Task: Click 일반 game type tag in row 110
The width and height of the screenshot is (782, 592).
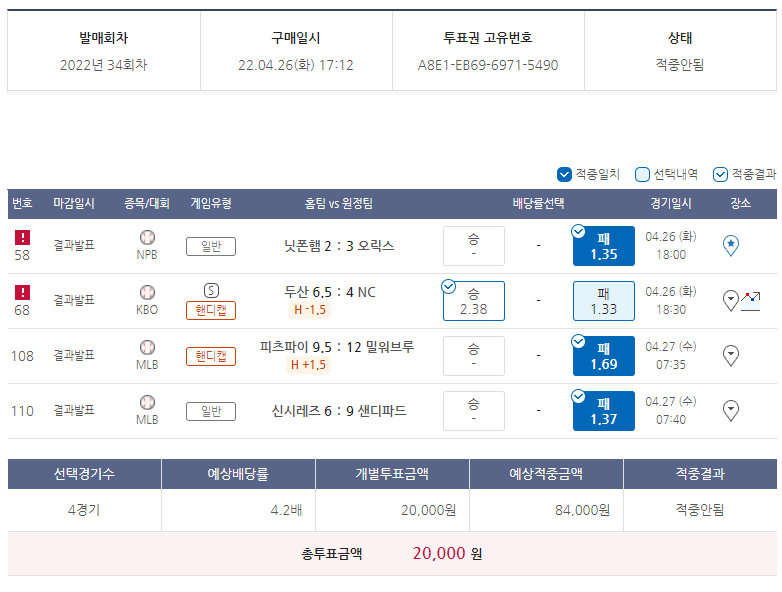Action: point(211,411)
